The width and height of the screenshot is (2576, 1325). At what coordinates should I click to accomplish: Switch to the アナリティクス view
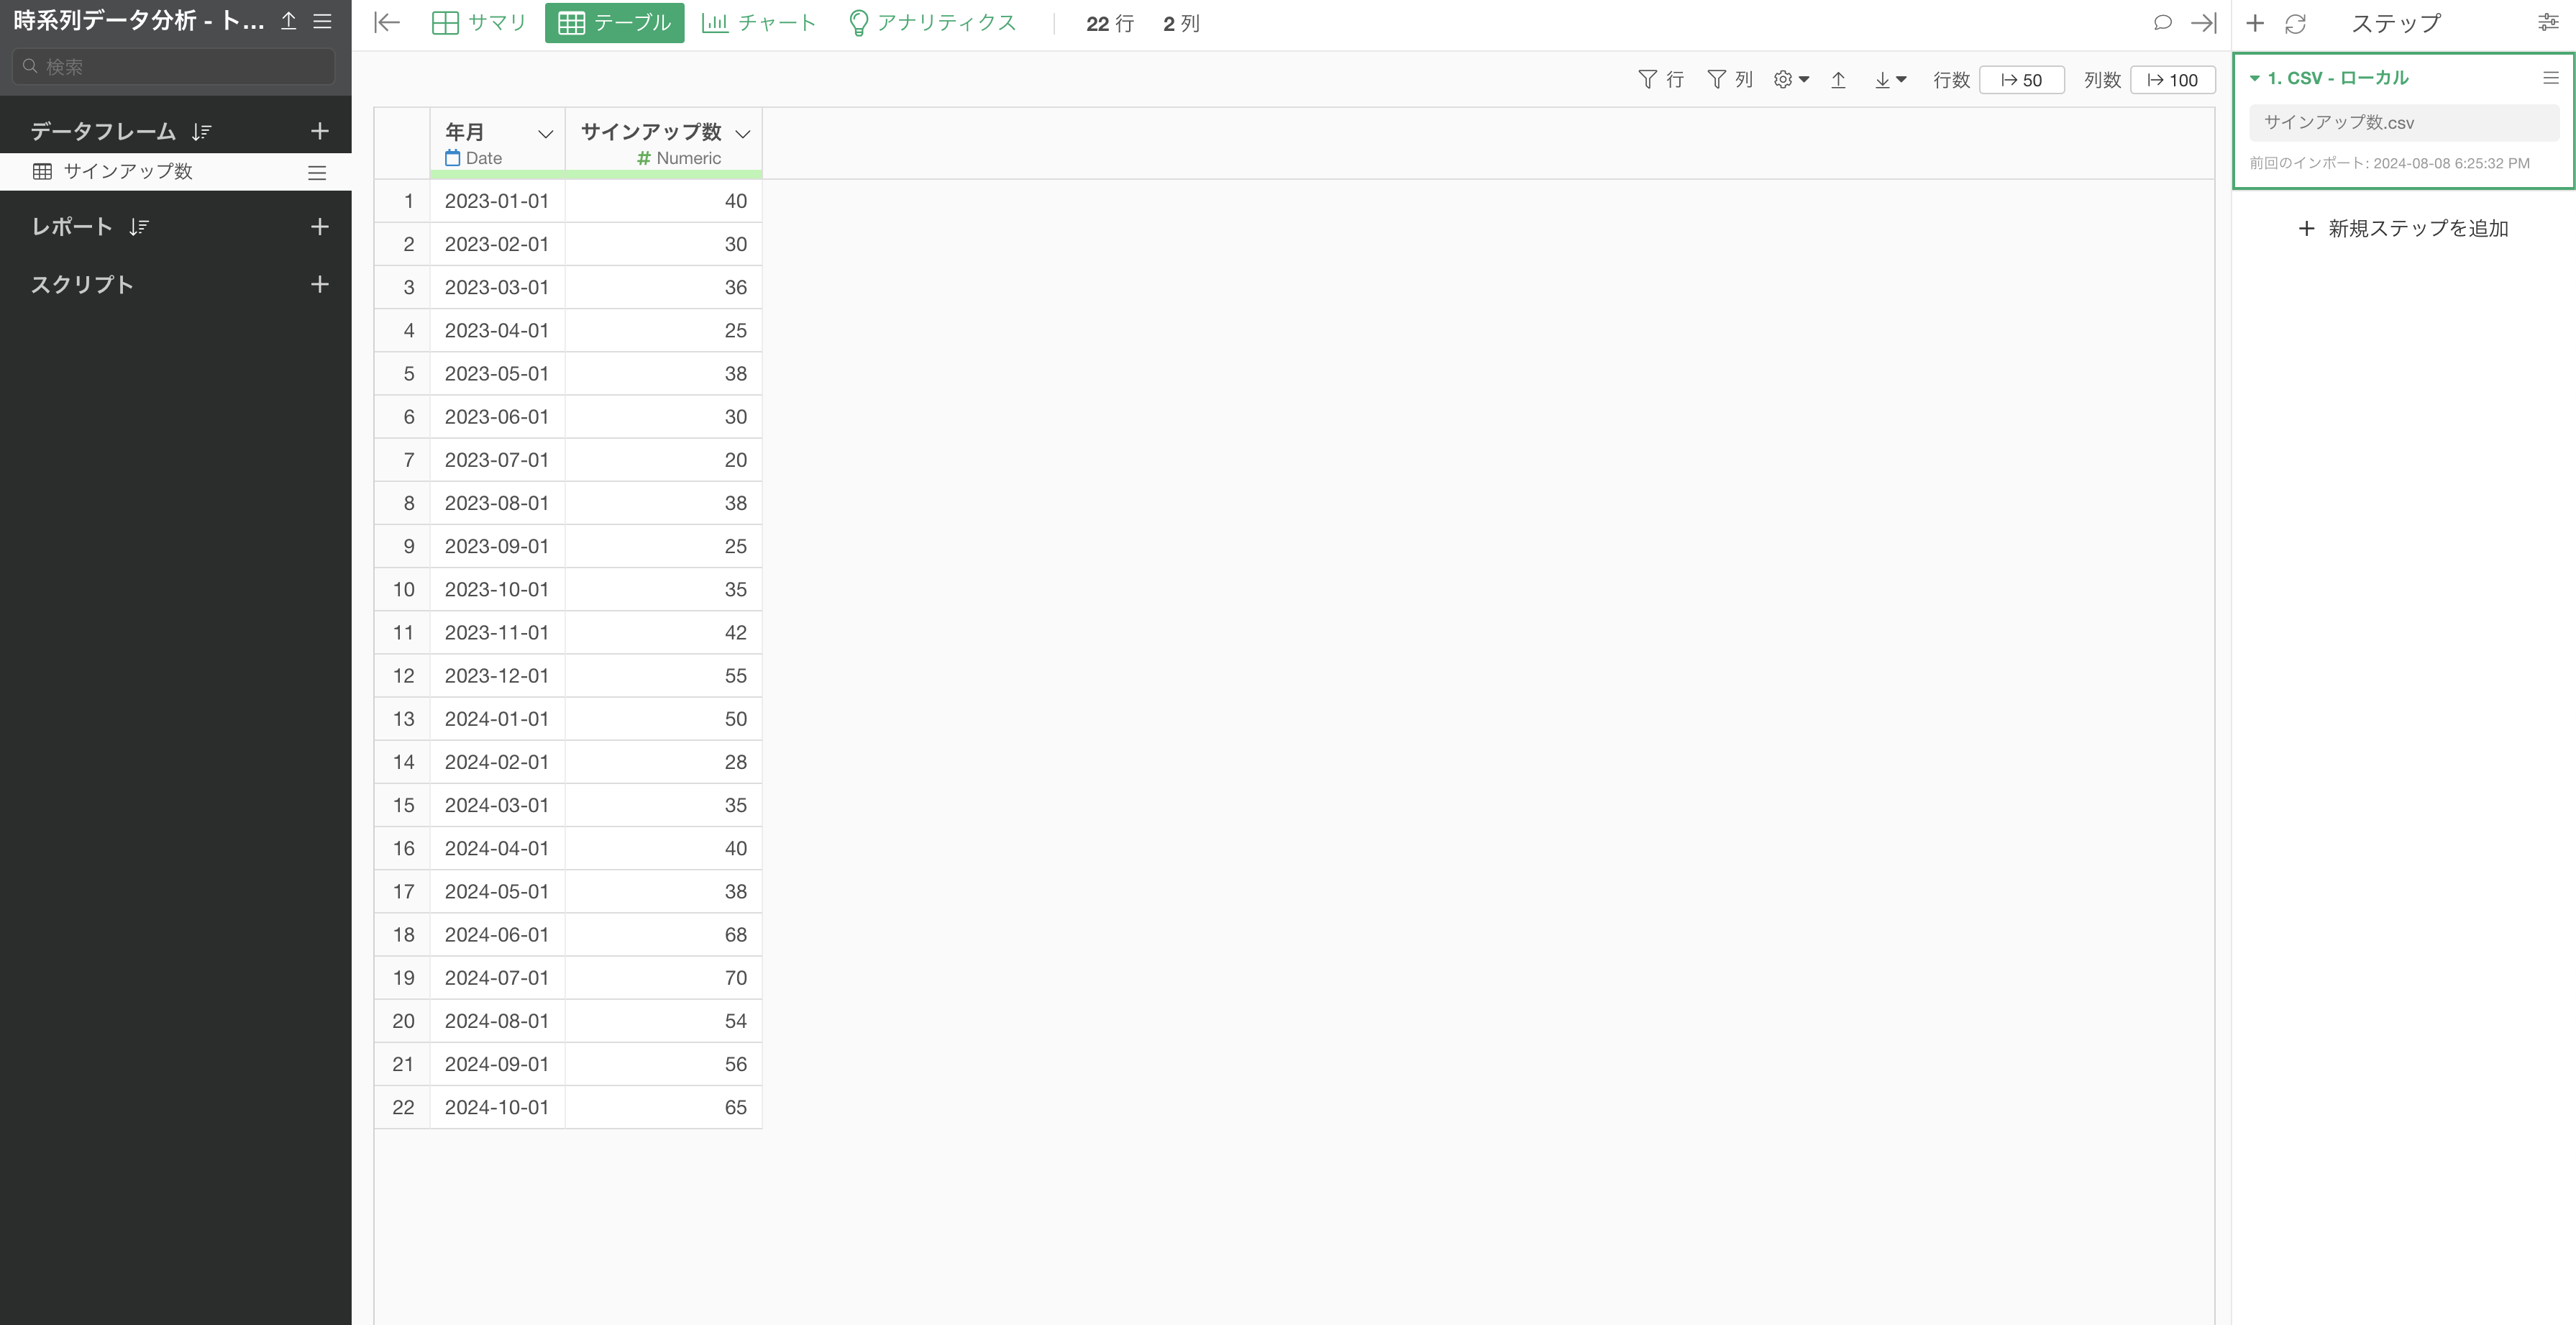932,23
